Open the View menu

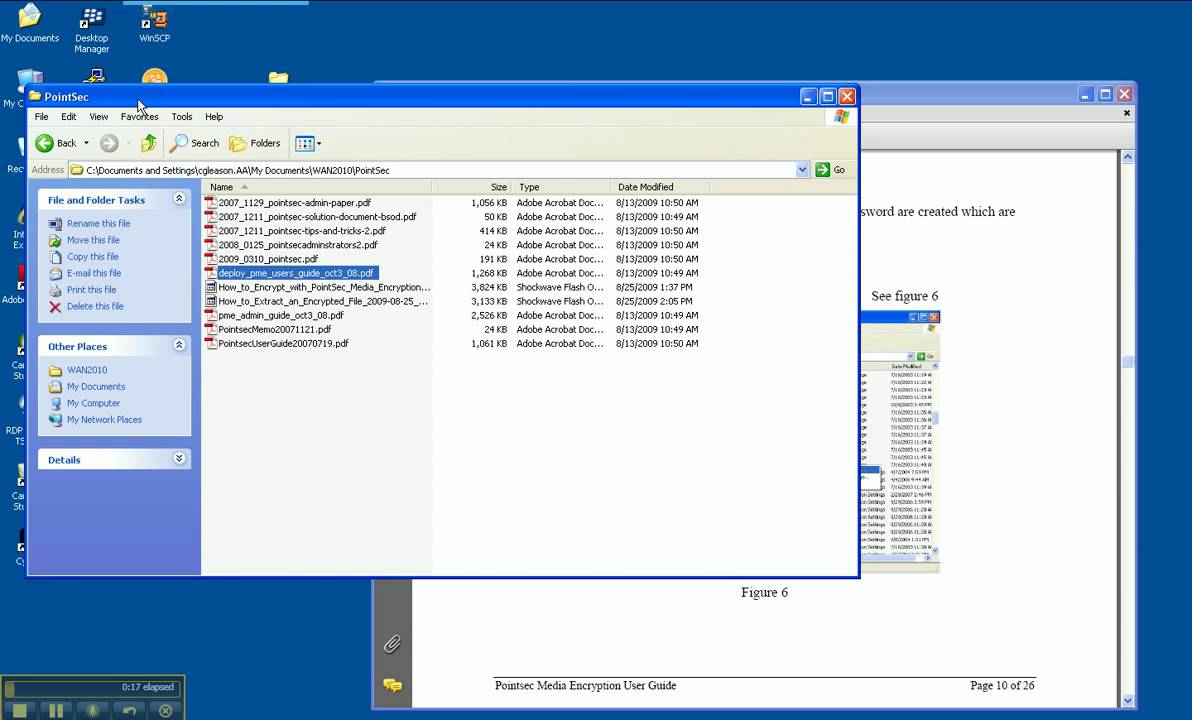(99, 116)
